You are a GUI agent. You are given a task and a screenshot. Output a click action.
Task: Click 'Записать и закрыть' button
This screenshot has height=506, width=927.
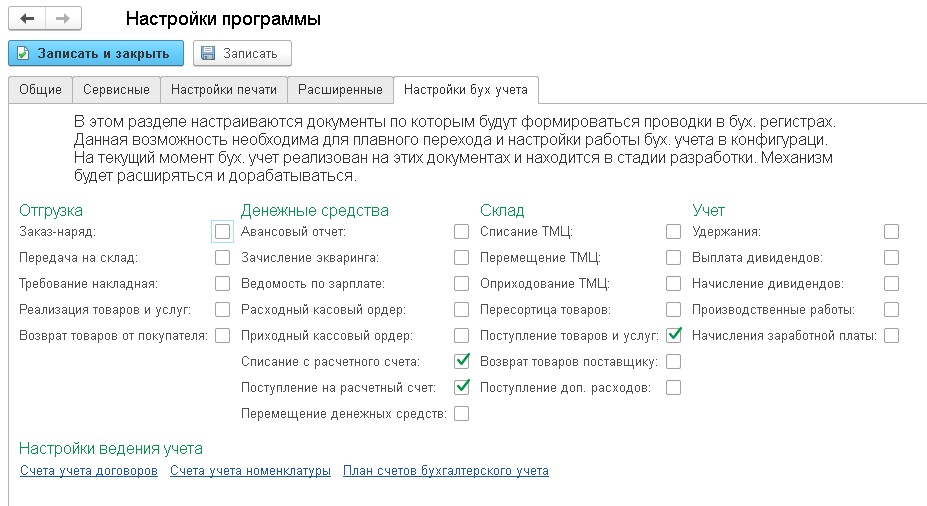click(96, 53)
